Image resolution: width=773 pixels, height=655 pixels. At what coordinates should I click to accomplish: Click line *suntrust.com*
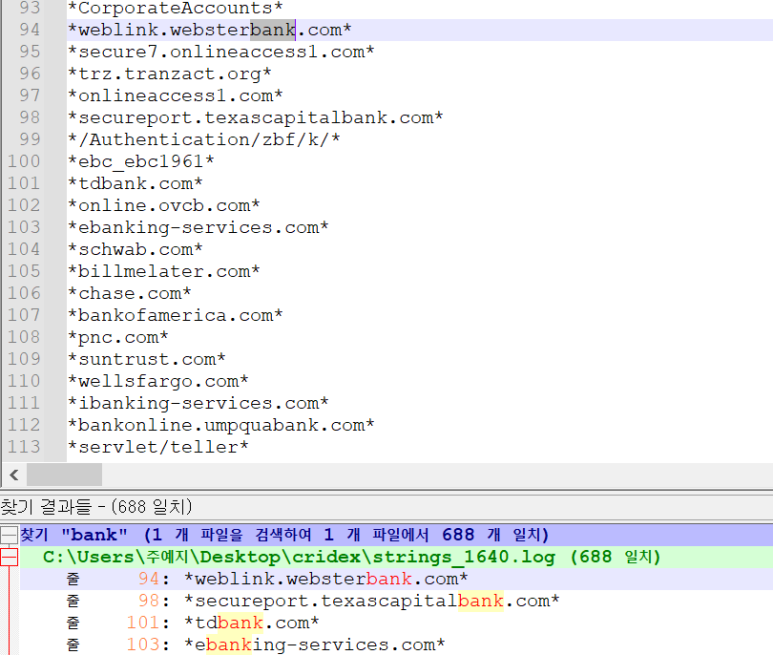click(x=146, y=359)
